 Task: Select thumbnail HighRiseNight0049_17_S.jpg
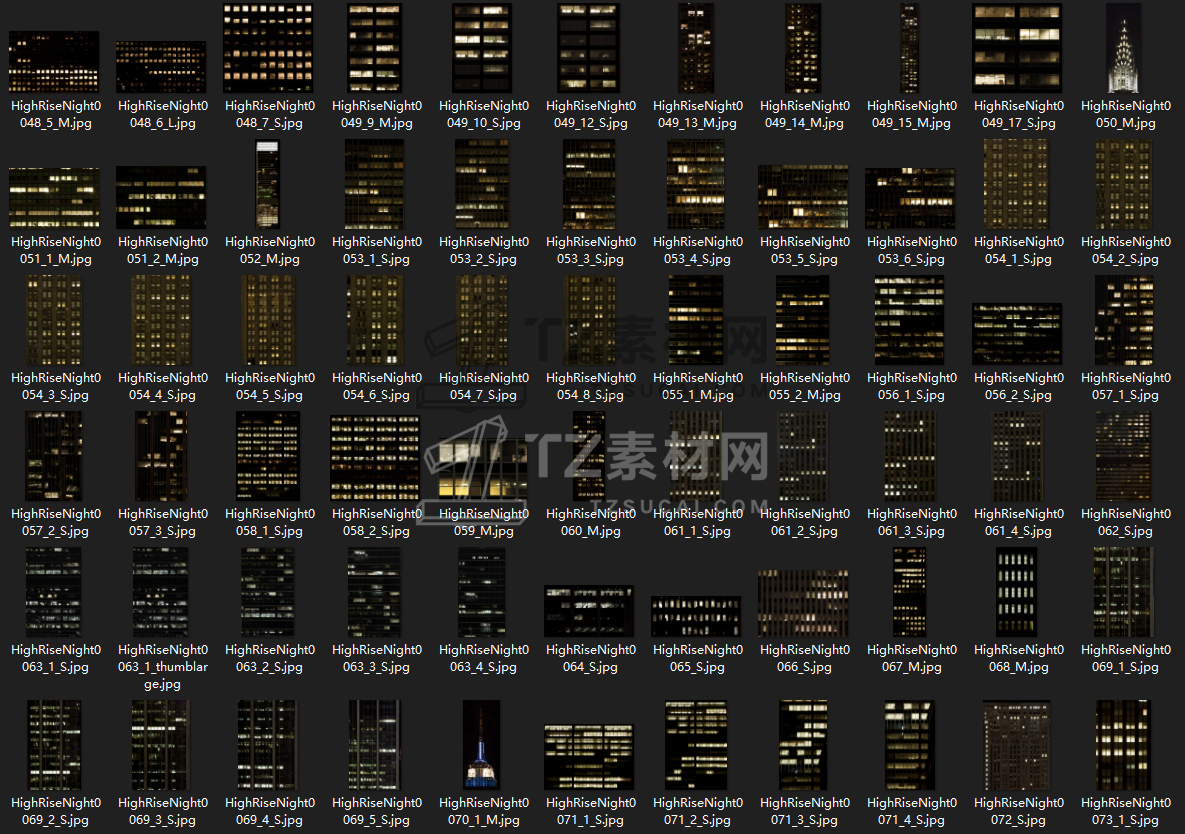coord(1017,48)
